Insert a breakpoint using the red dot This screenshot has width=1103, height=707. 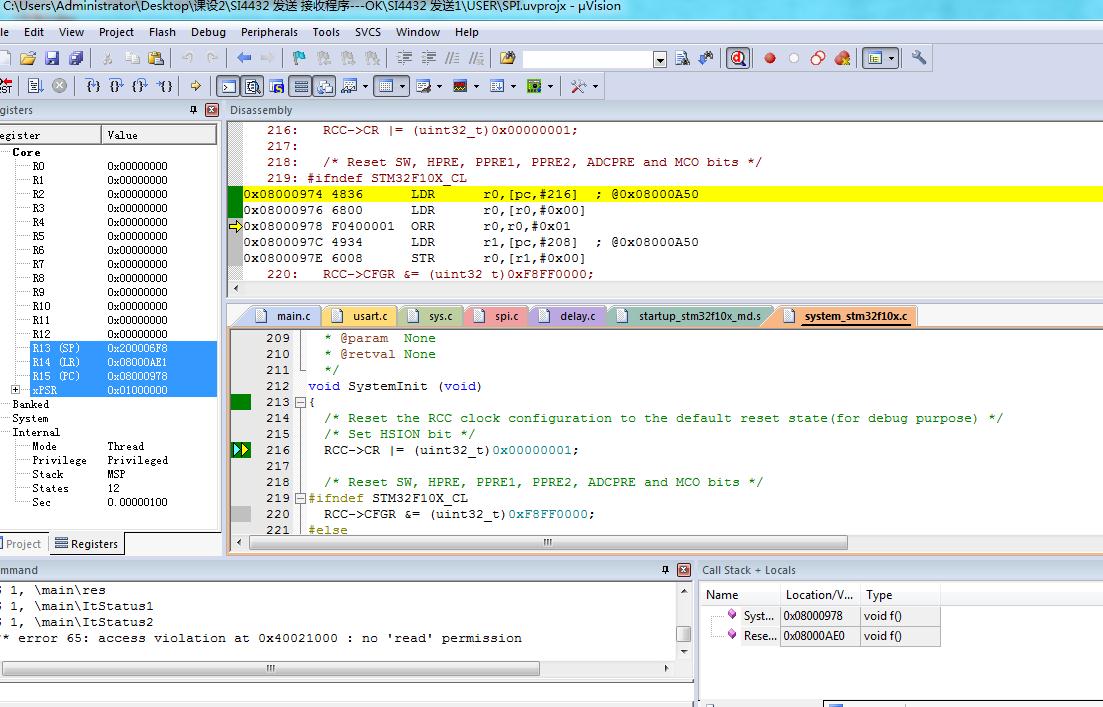pos(770,58)
